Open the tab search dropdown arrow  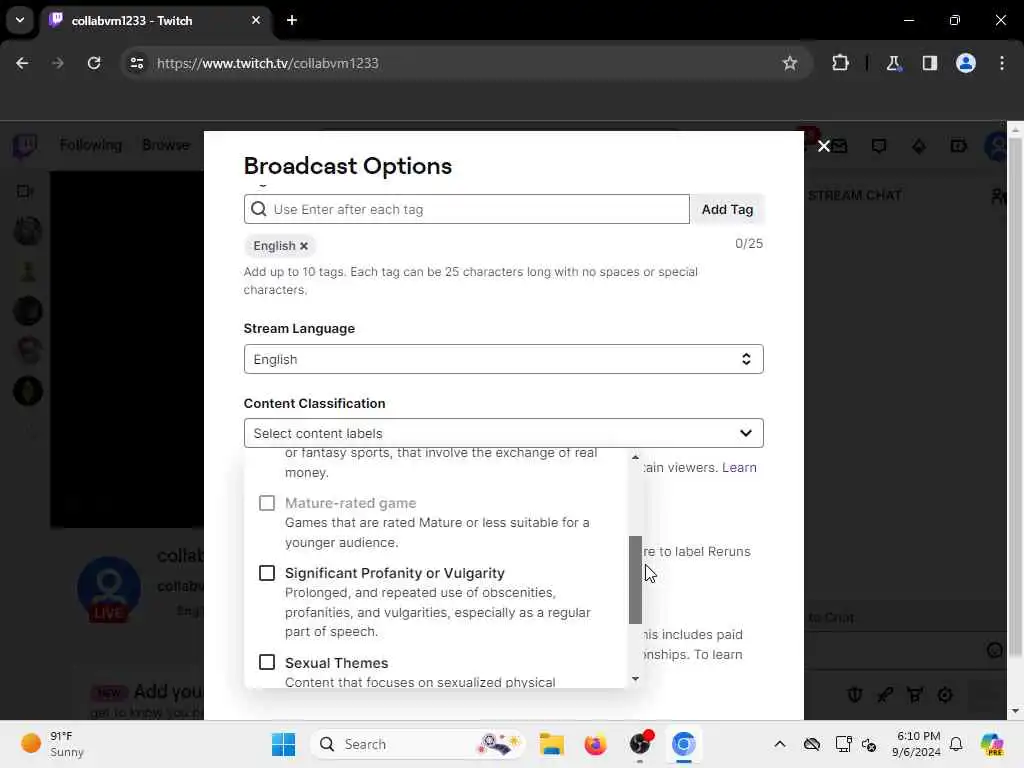(x=20, y=20)
